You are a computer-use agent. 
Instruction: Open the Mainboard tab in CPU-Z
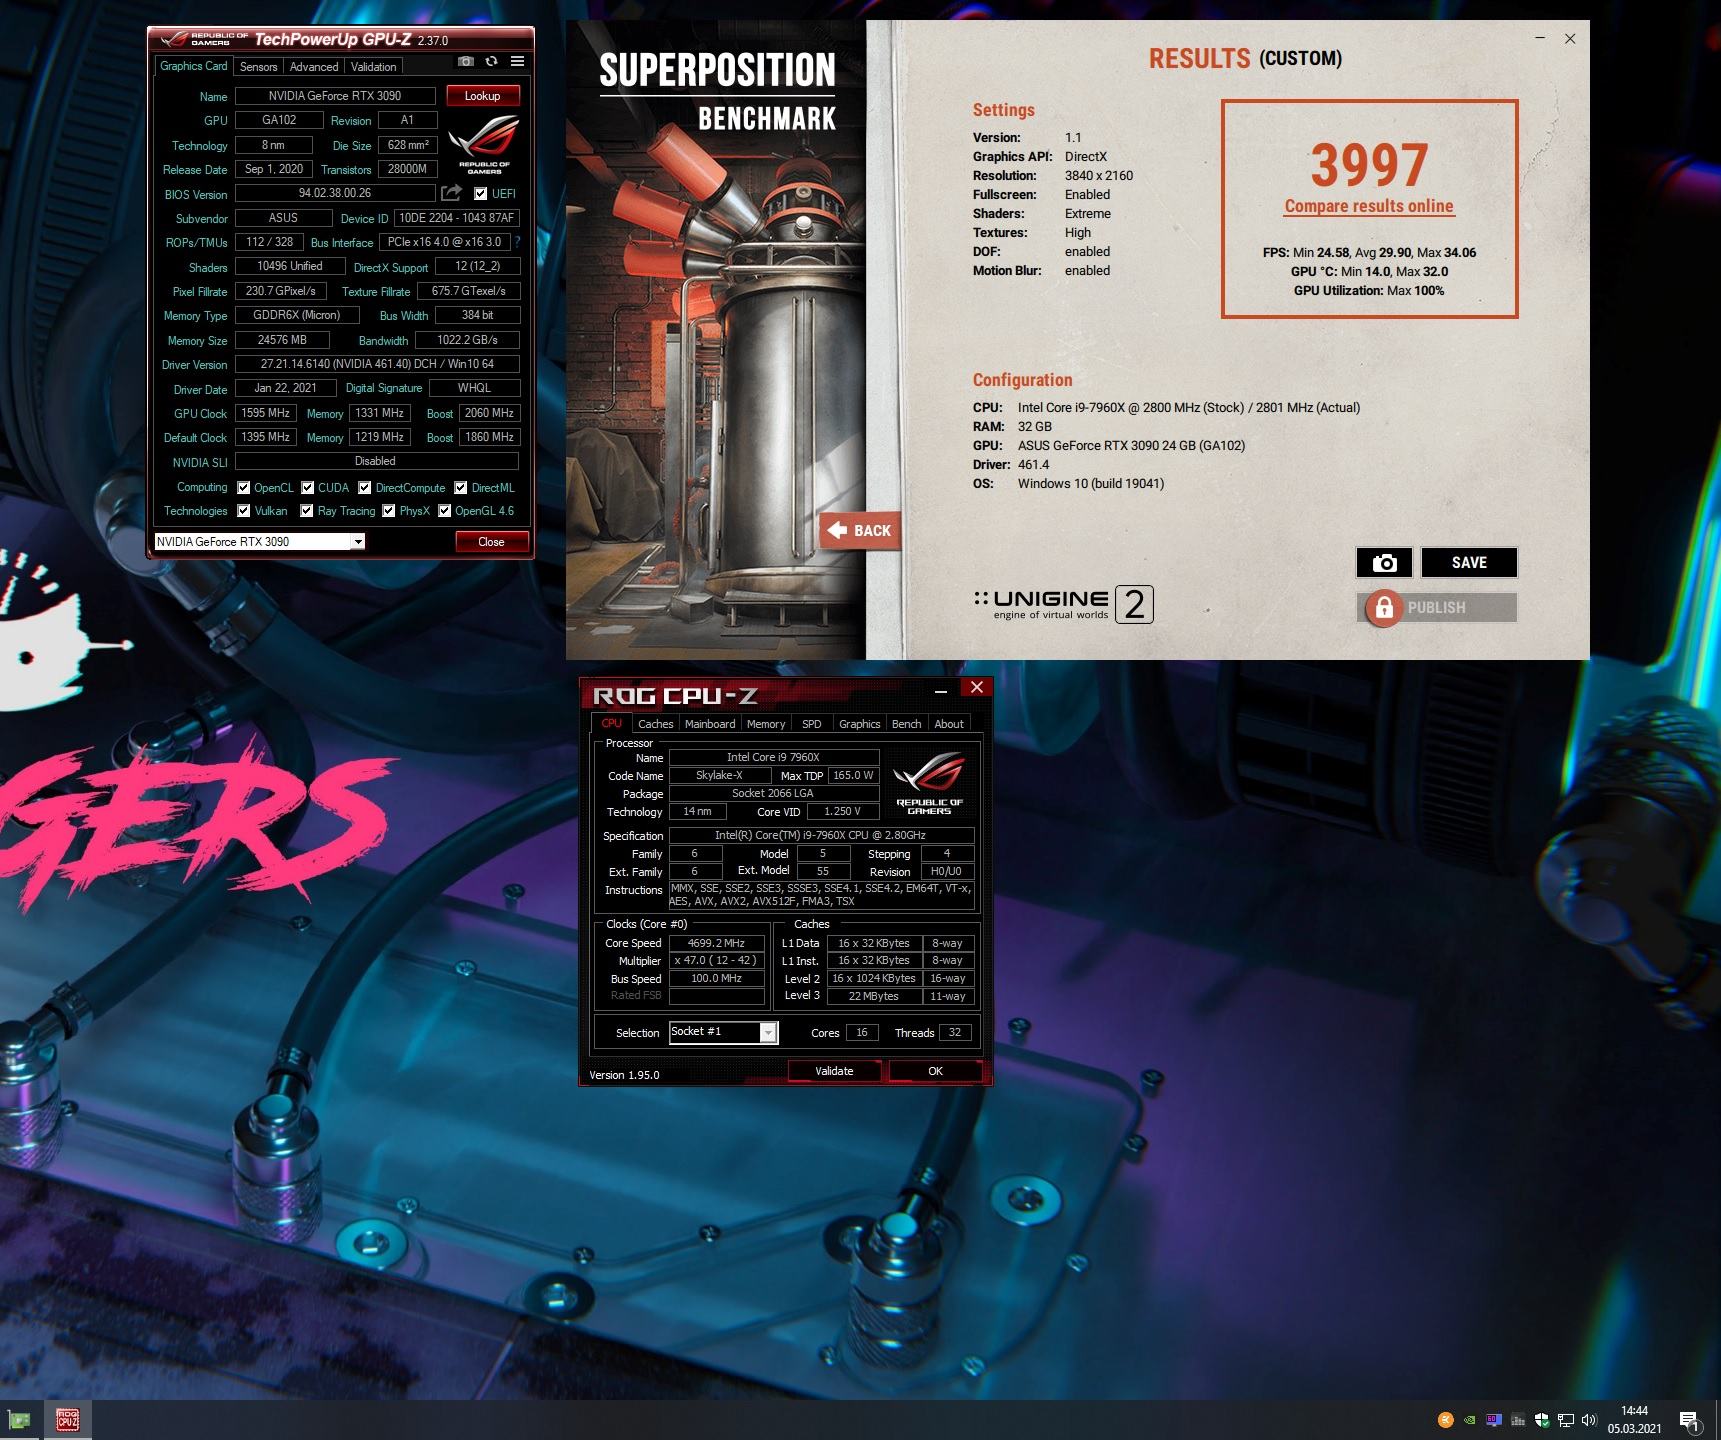coord(710,724)
